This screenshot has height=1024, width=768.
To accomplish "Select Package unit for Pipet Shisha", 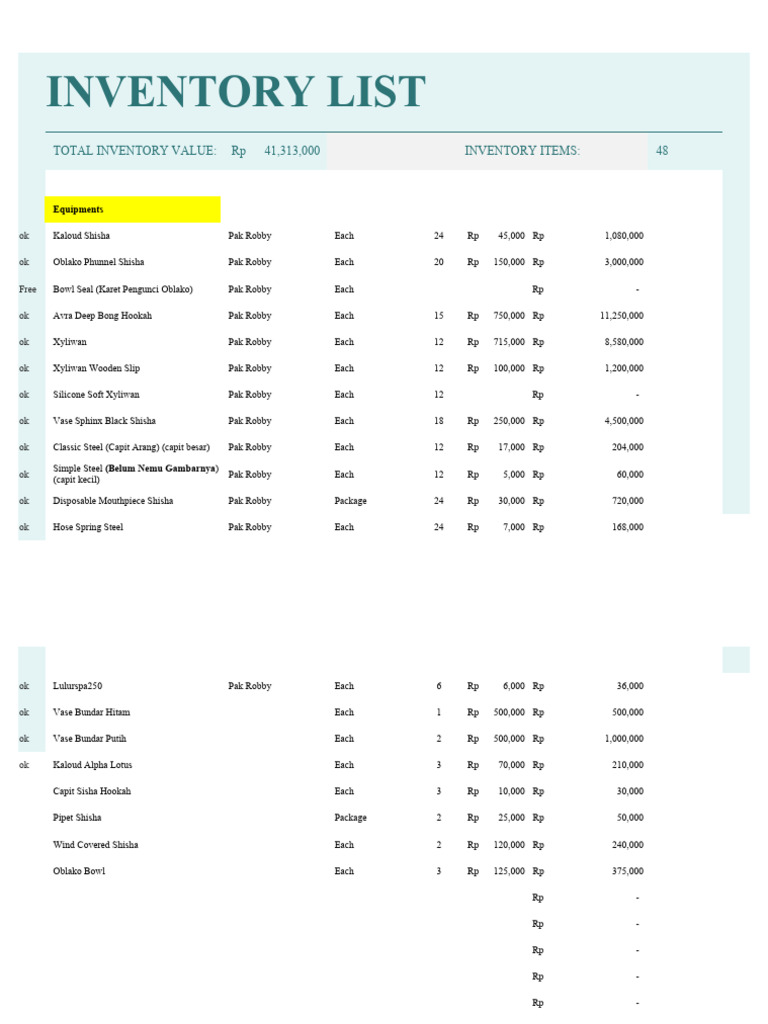I will (x=351, y=818).
